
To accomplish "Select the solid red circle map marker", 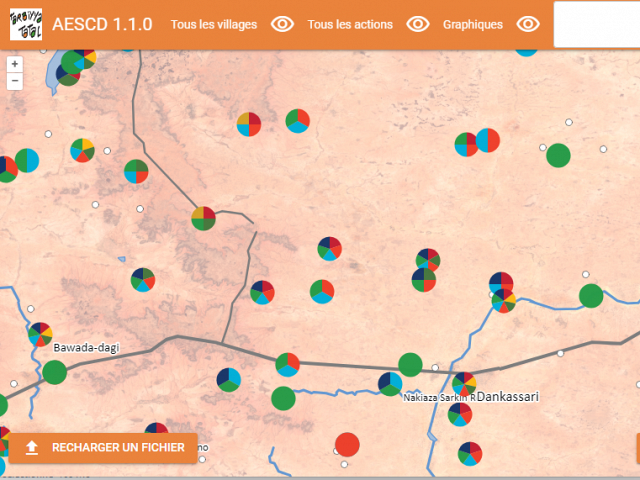I will [x=347, y=444].
